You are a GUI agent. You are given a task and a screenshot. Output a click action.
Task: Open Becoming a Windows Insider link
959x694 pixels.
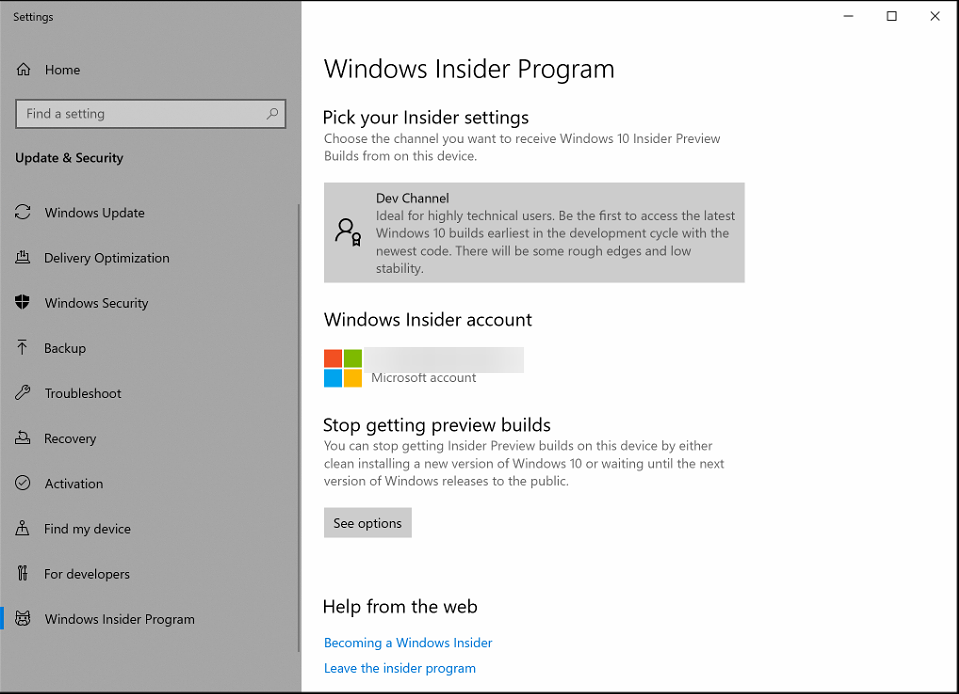(x=408, y=643)
